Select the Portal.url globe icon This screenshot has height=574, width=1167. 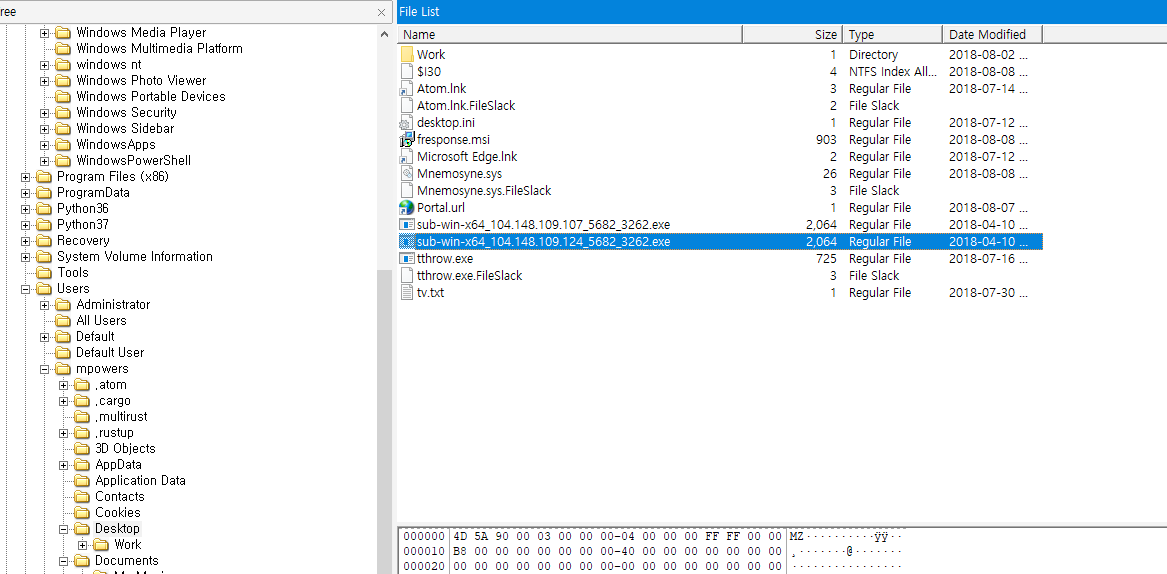pos(406,208)
